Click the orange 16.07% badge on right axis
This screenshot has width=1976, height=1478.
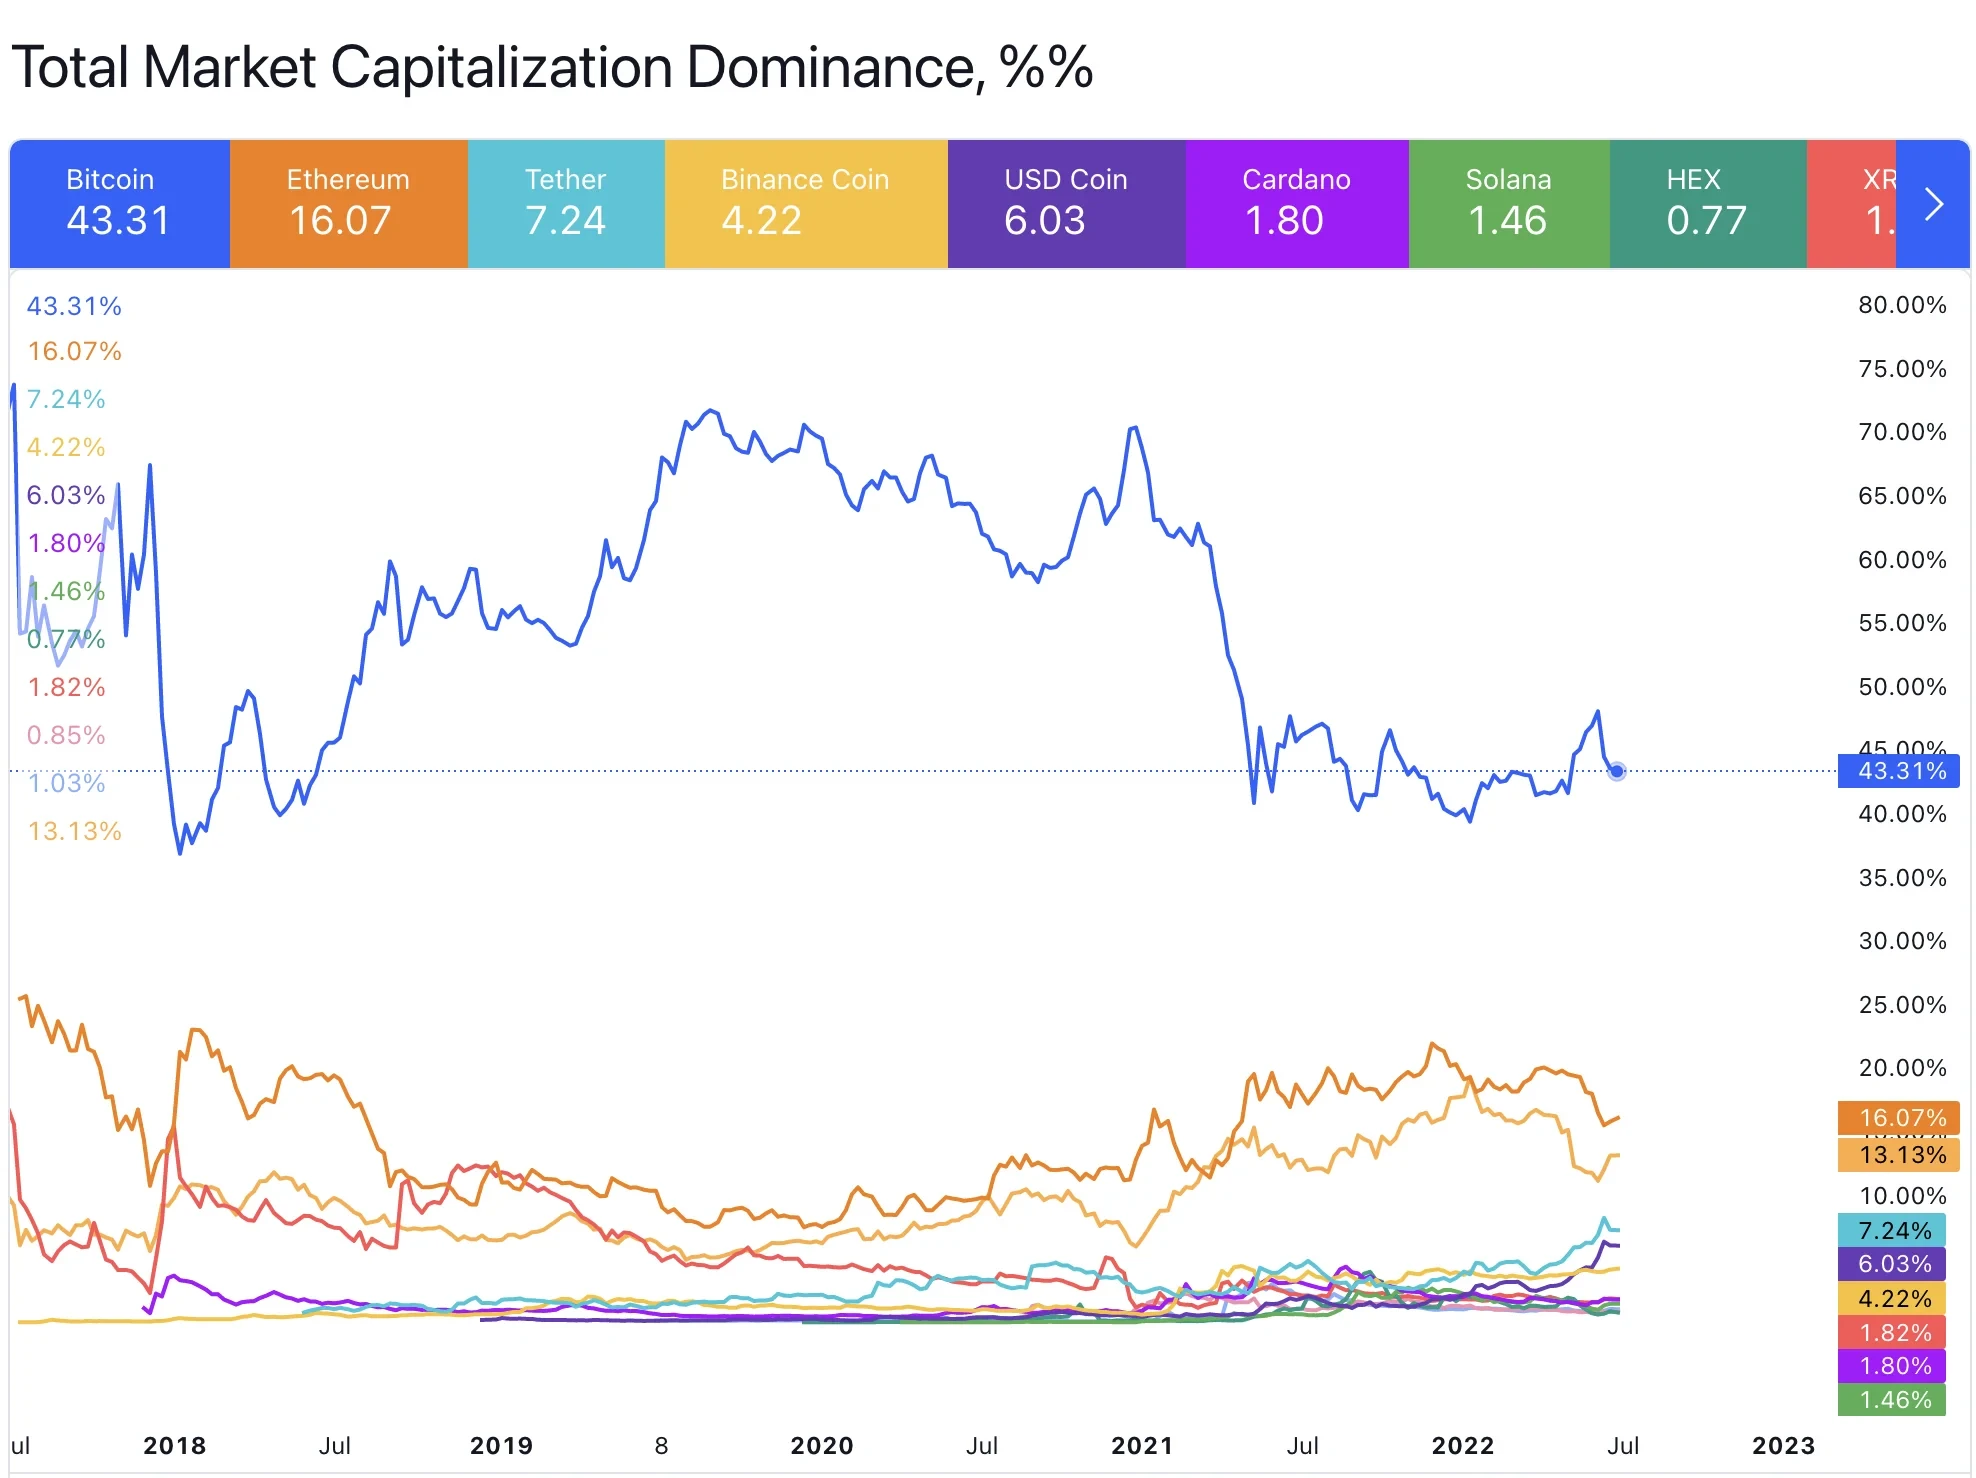coord(1898,1117)
